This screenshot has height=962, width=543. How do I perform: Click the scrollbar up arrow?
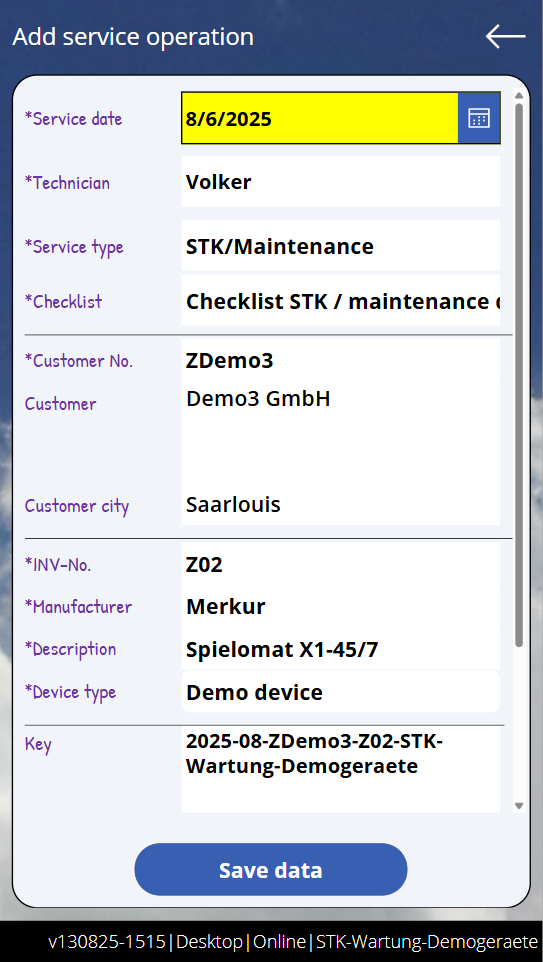518,96
